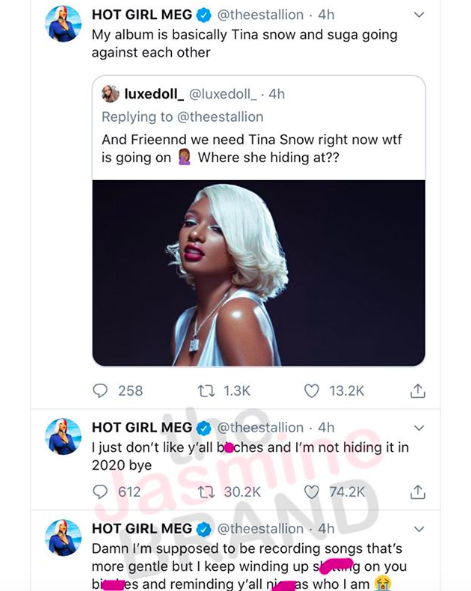Open @theestallion handle on first tweet

click(260, 15)
